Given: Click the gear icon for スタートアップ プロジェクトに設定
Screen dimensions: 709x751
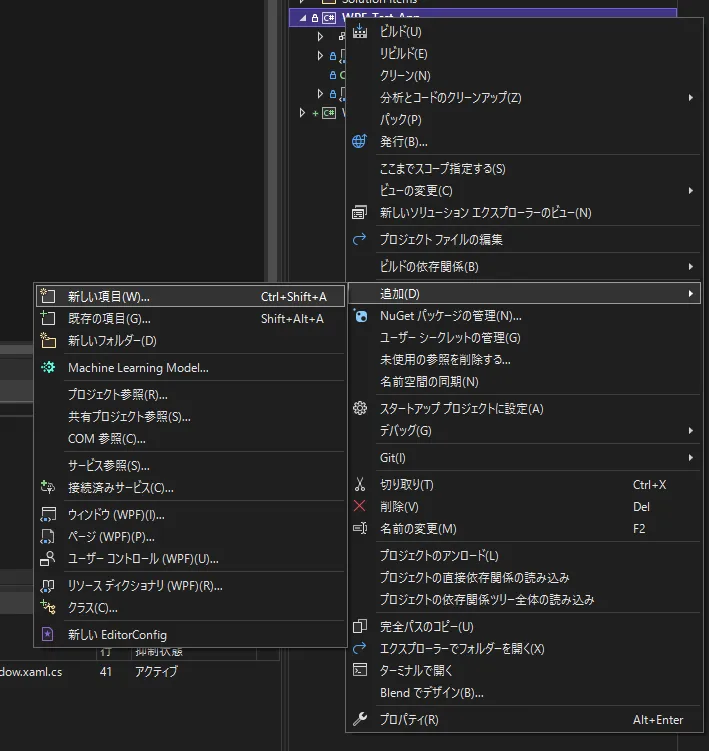Looking at the screenshot, I should [360, 408].
